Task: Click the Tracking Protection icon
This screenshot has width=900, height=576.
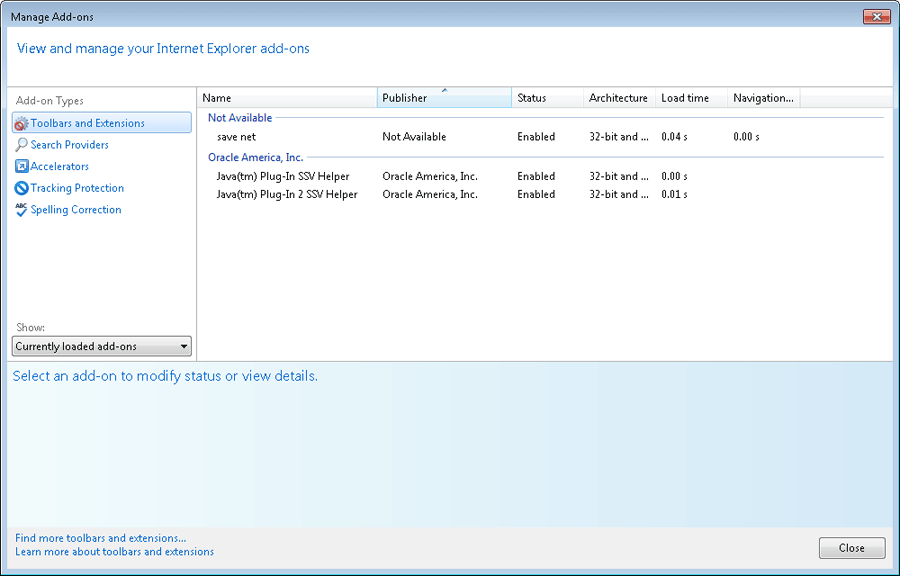Action: click(21, 188)
